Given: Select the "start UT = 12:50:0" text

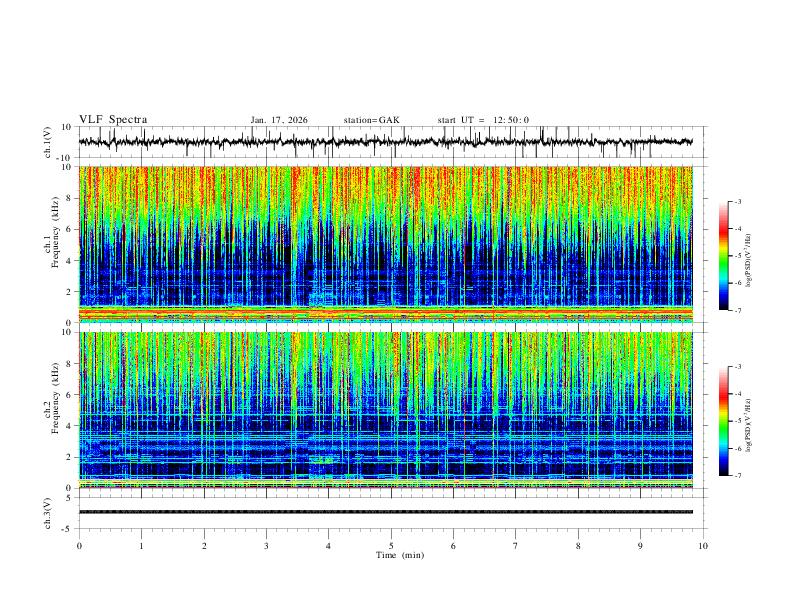Looking at the screenshot, I should [483, 120].
